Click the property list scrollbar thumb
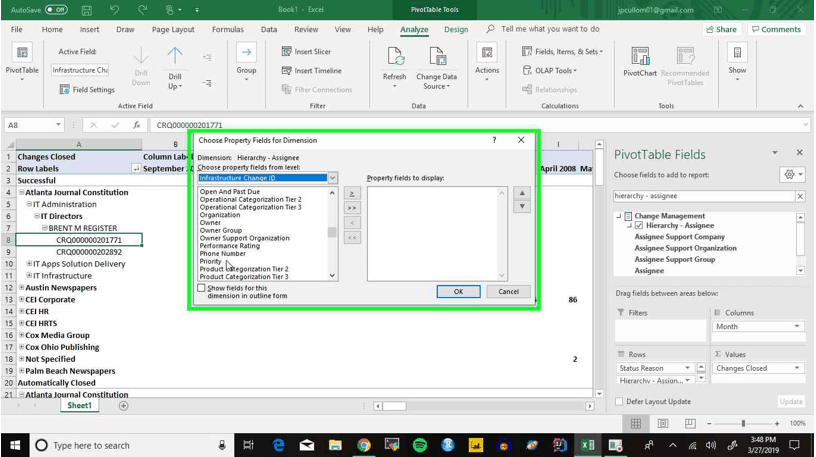This screenshot has width=816, height=457. (x=332, y=232)
